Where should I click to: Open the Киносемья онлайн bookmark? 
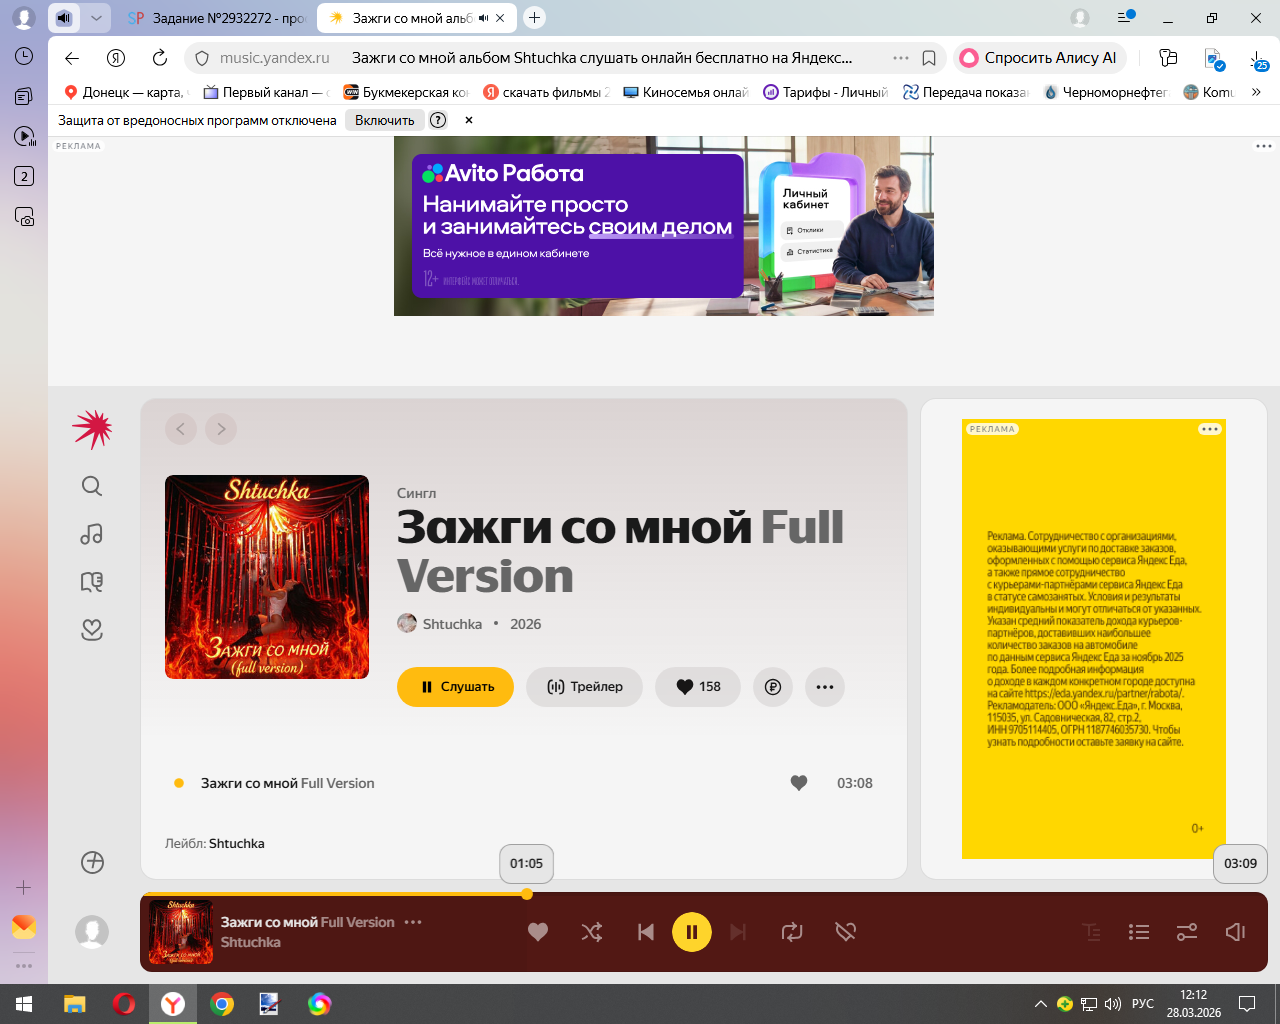tap(685, 92)
